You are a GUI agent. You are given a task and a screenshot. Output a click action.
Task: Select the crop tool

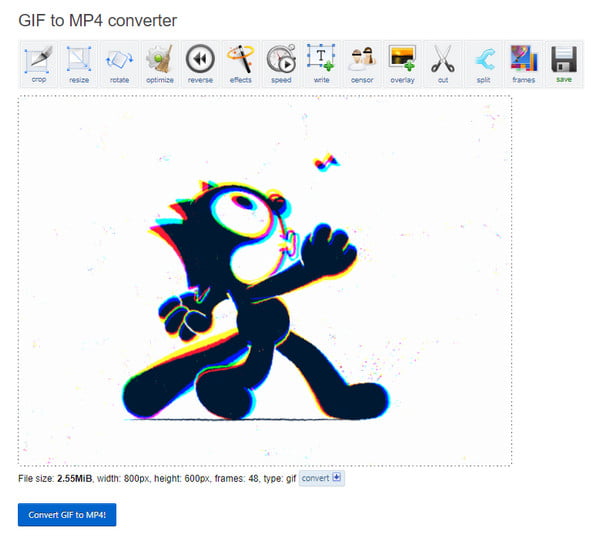[x=39, y=64]
